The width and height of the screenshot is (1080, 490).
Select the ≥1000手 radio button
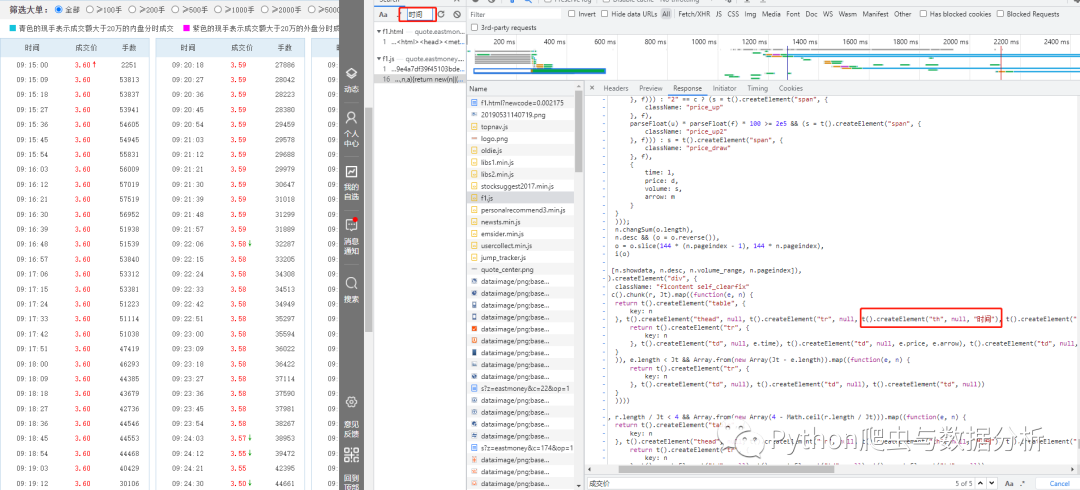point(218,10)
